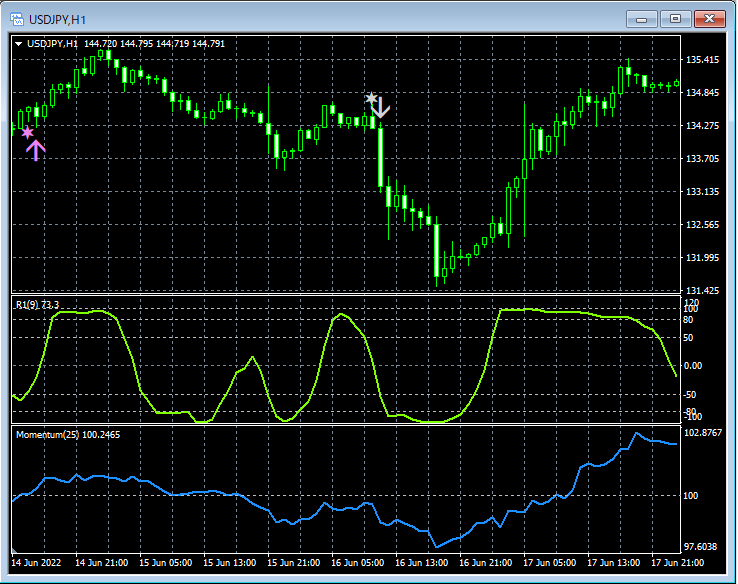Expand the USDJPY,H1 chart dropdown triangle
Viewport: 738px width, 584px height.
19,44
